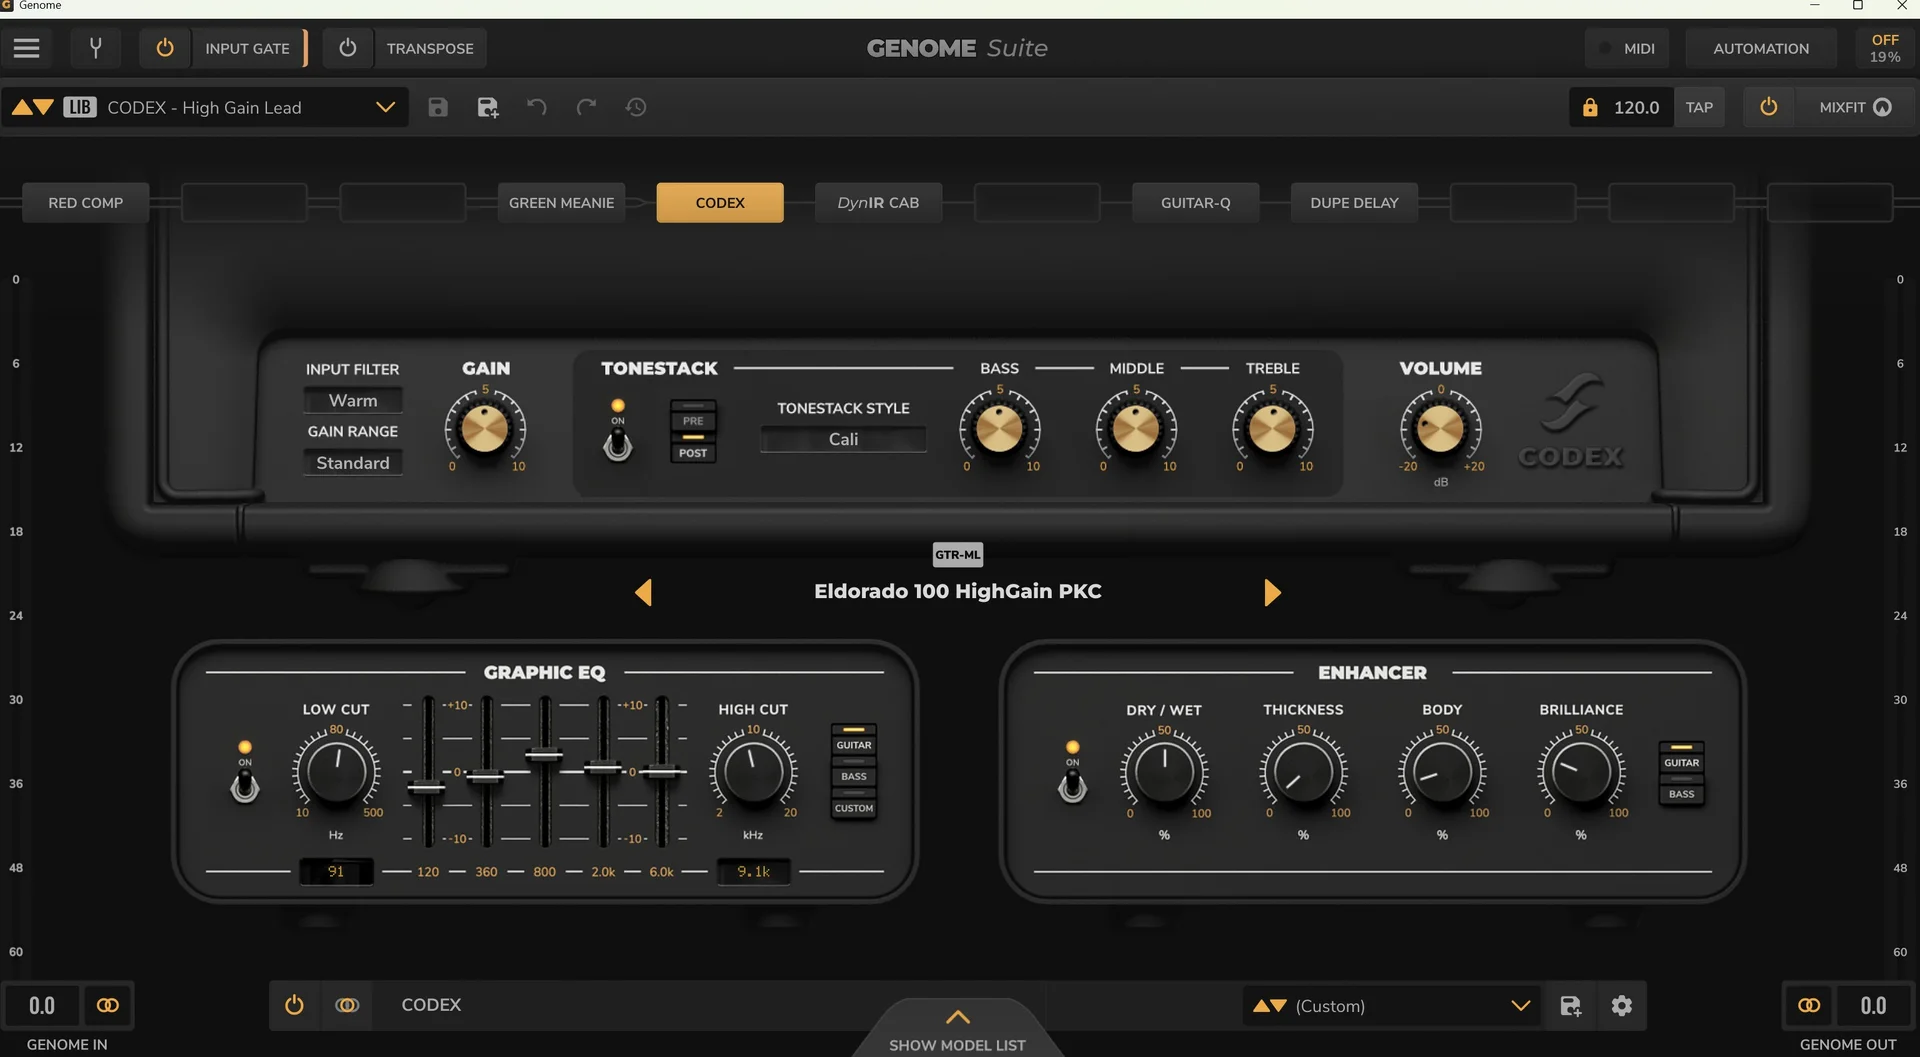This screenshot has height=1057, width=1920.
Task: Go to previous amp model arrow
Action: pyautogui.click(x=644, y=592)
